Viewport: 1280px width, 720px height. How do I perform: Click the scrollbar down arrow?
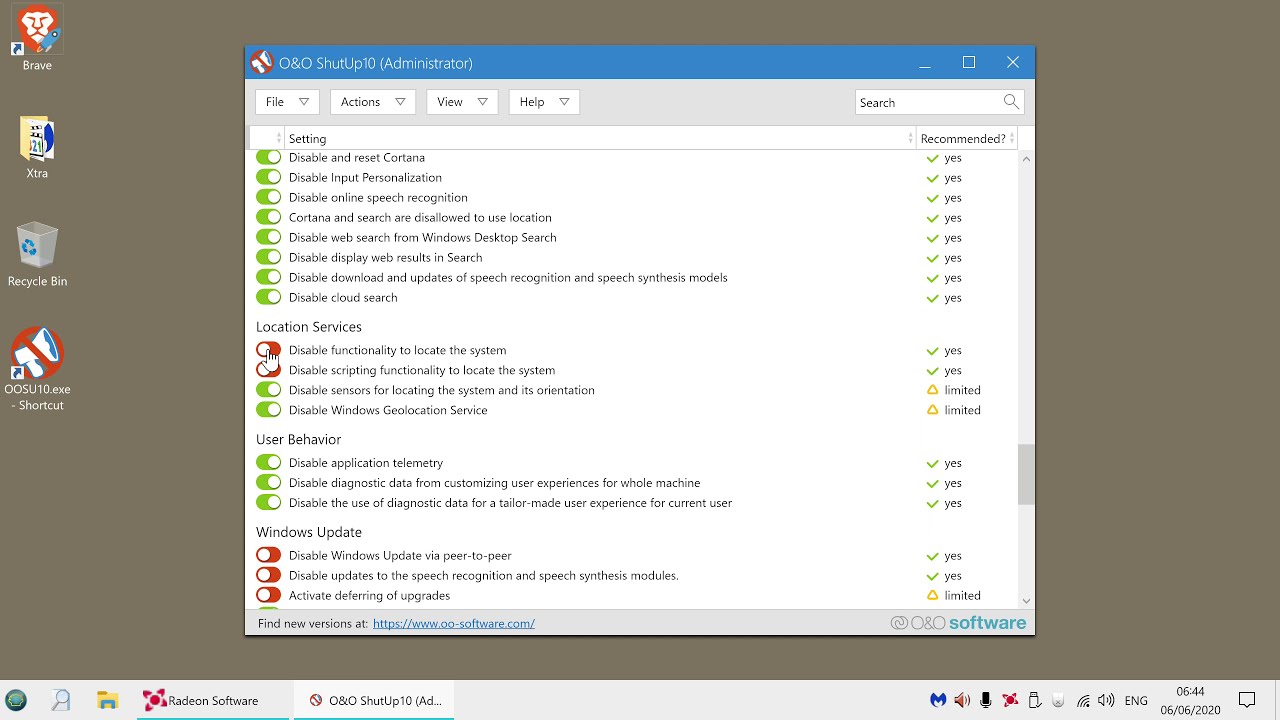pos(1025,600)
